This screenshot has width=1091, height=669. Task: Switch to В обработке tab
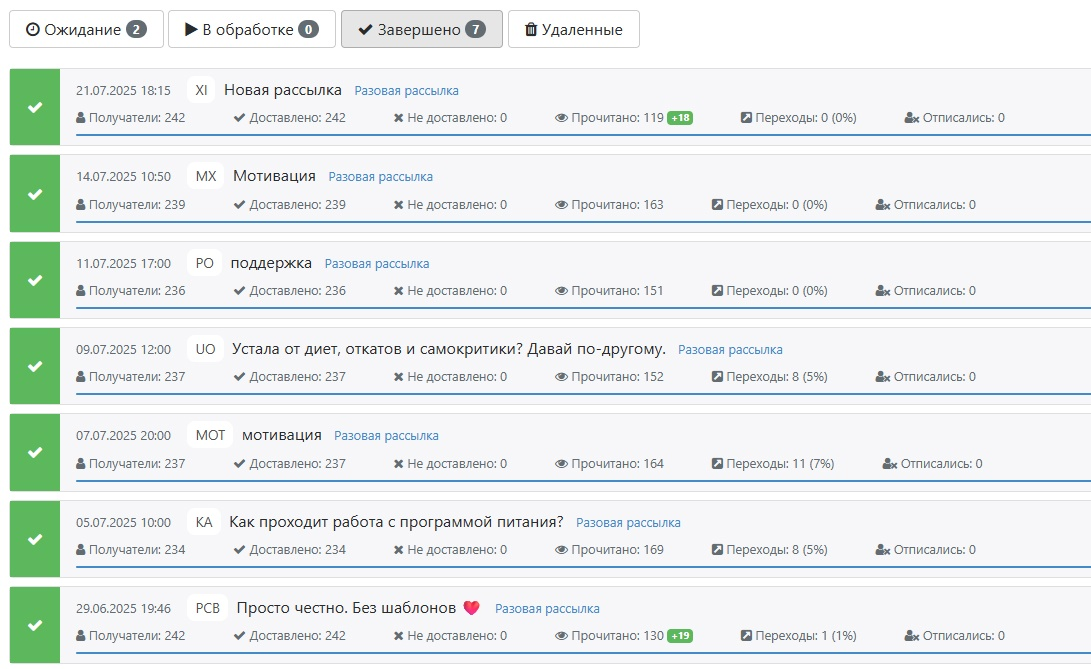(251, 30)
